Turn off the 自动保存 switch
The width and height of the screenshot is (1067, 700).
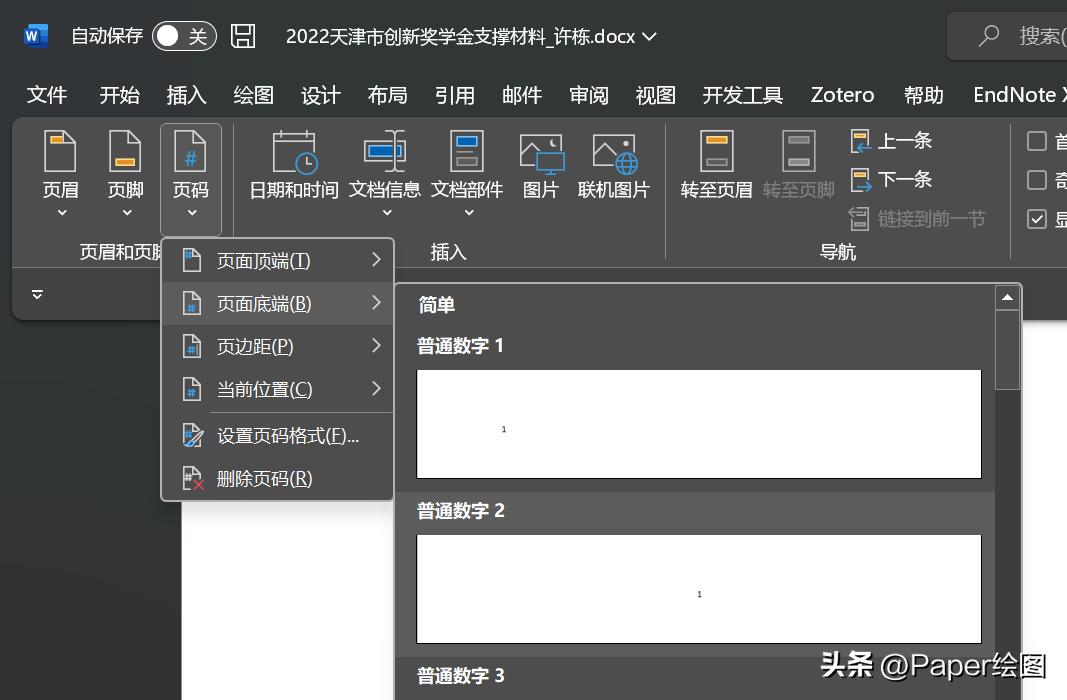click(183, 35)
